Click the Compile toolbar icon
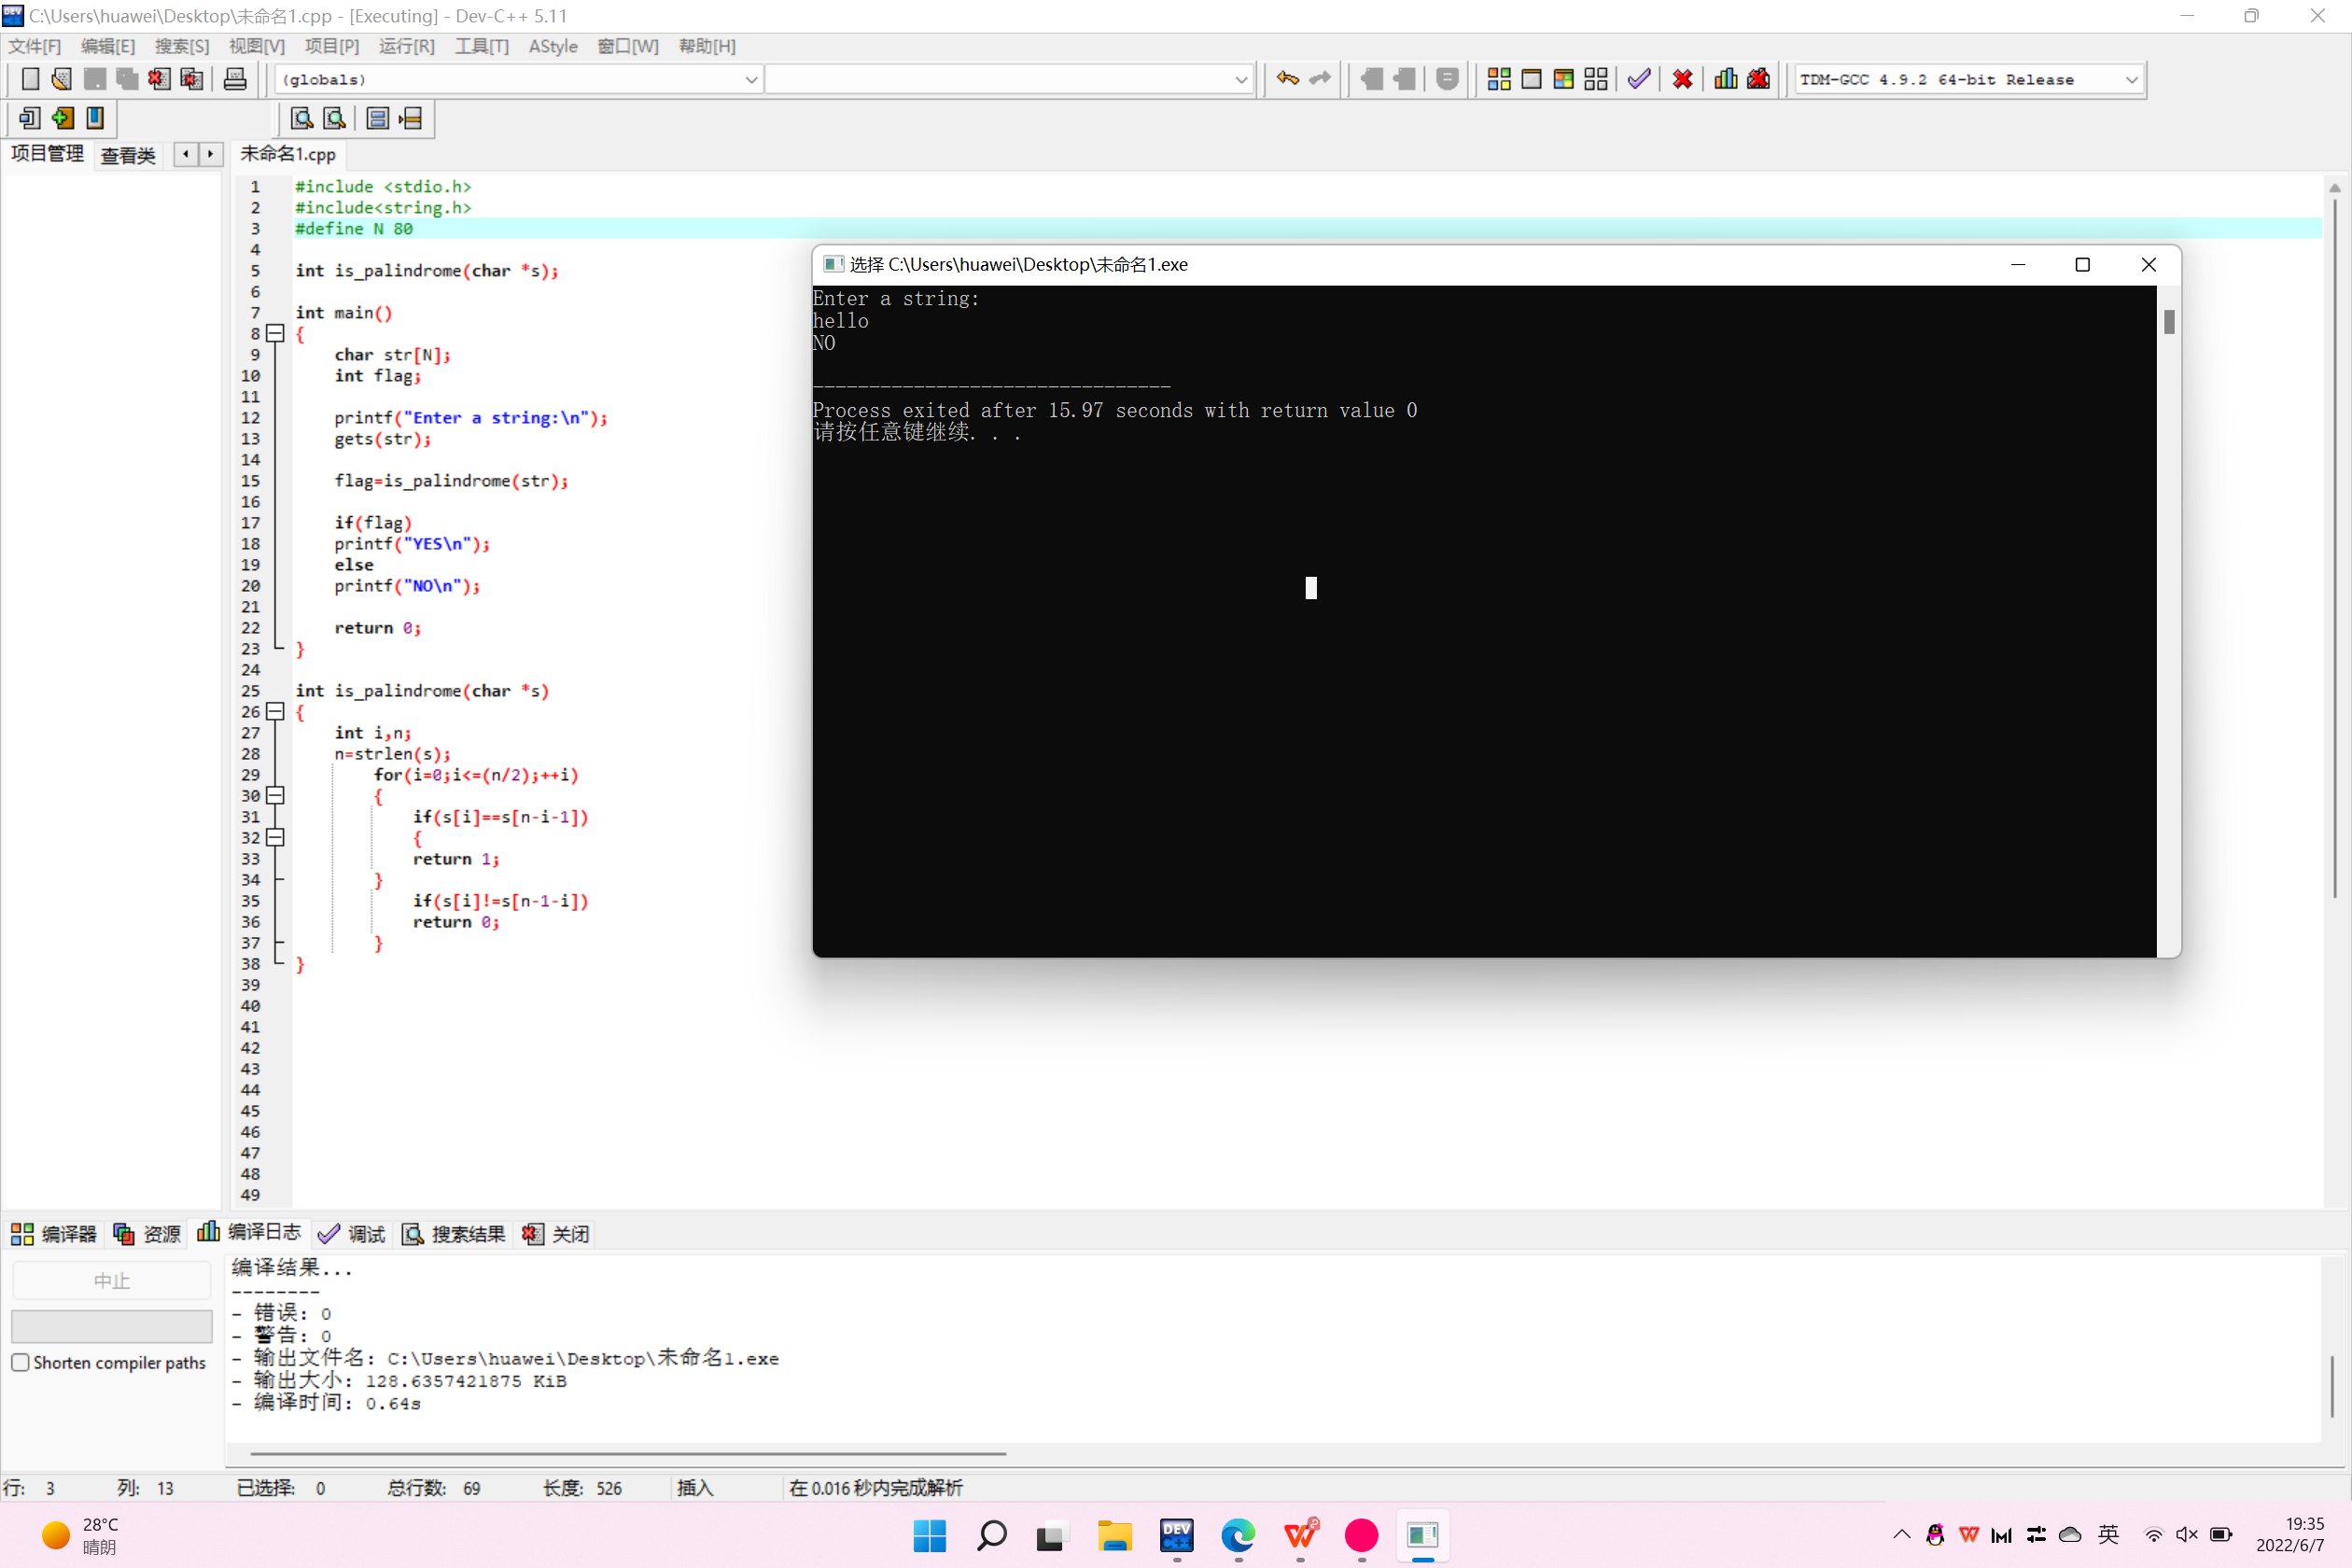The image size is (2352, 1568). coord(1498,79)
